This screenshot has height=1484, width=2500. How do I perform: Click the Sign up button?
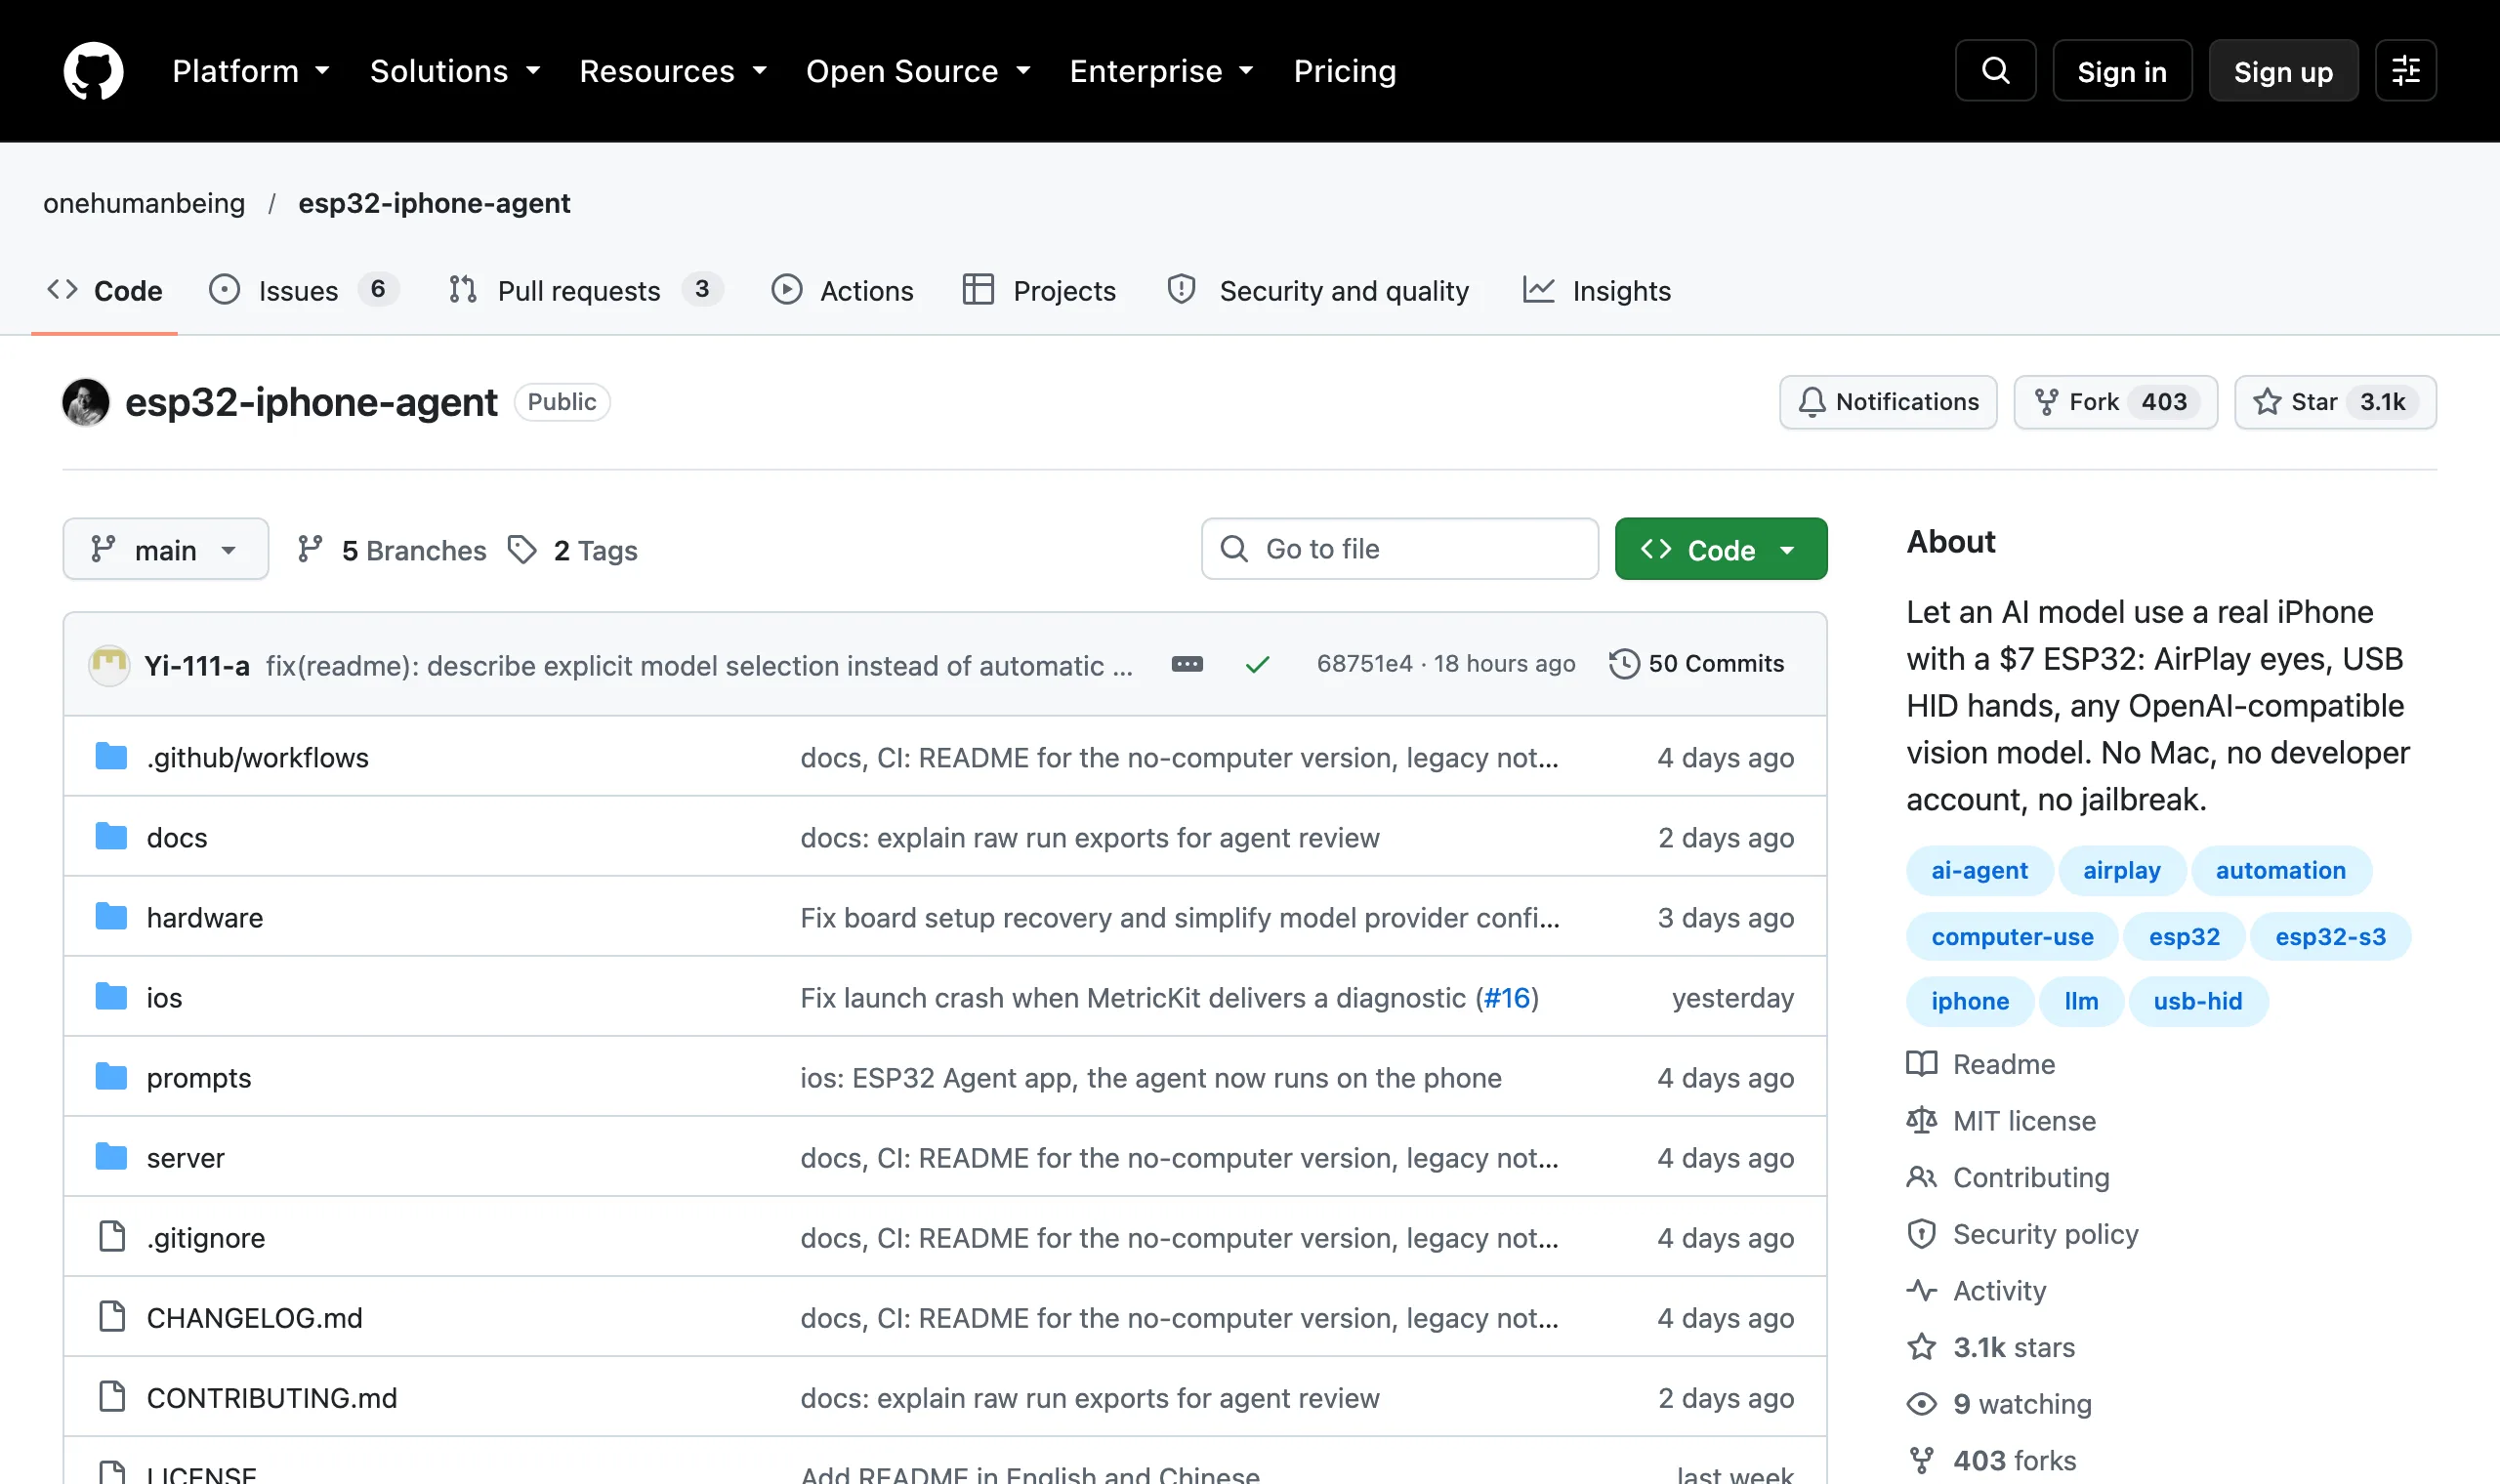pyautogui.click(x=2283, y=71)
